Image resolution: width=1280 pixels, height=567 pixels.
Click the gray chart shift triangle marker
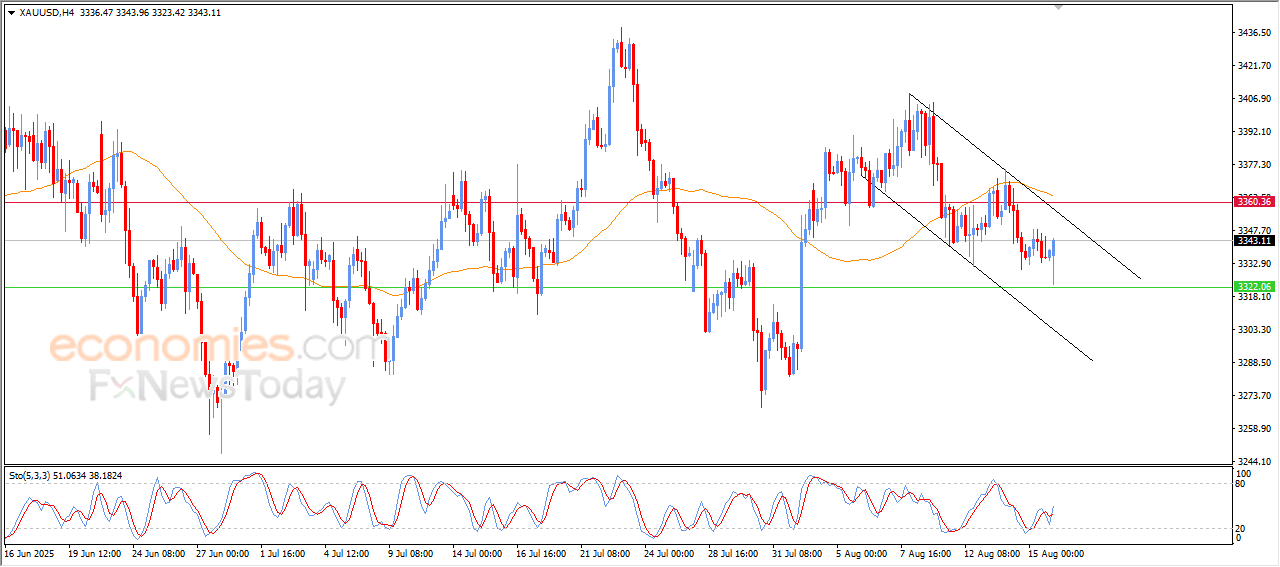click(x=1059, y=7)
